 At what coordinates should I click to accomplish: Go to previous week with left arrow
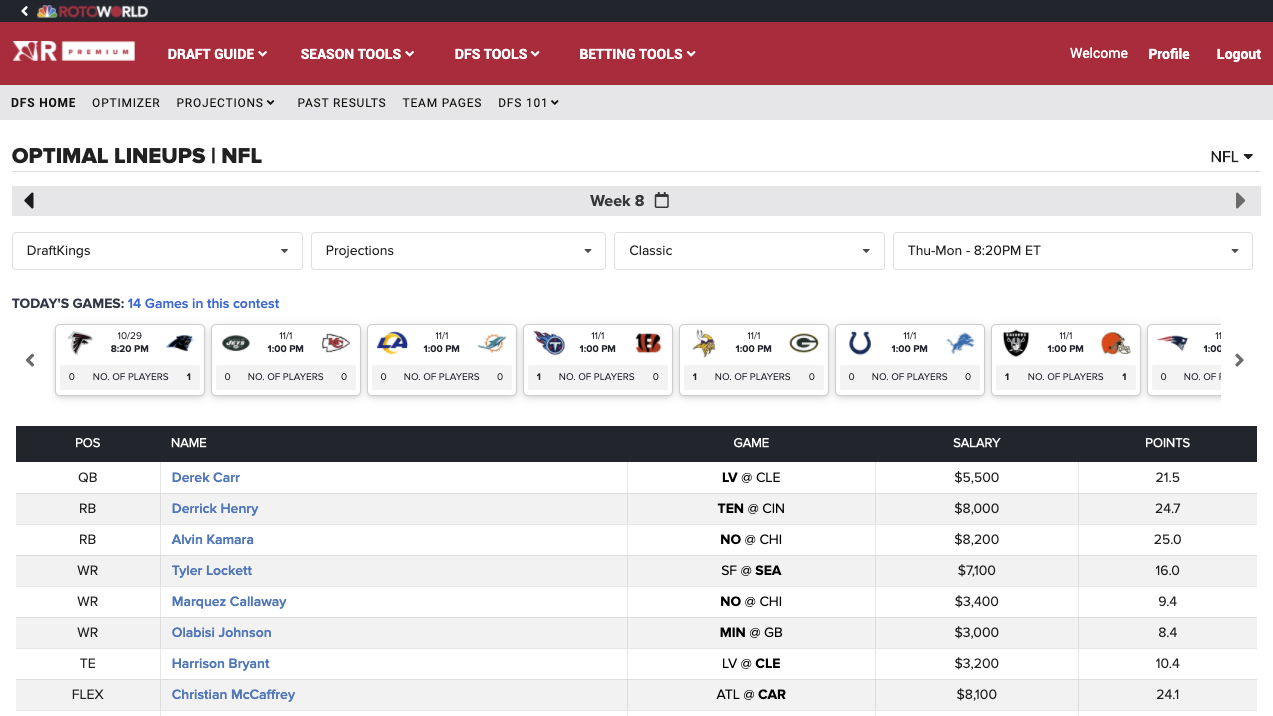click(x=29, y=201)
